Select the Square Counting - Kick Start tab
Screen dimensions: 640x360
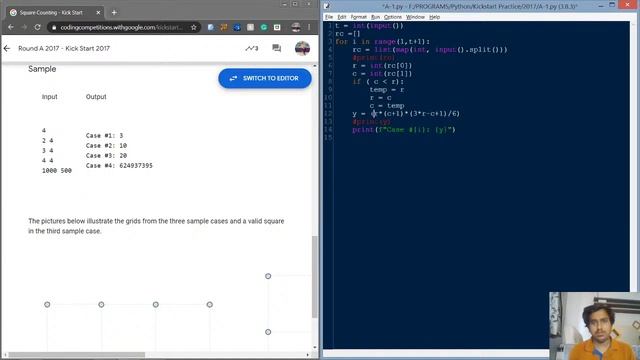coord(56,13)
